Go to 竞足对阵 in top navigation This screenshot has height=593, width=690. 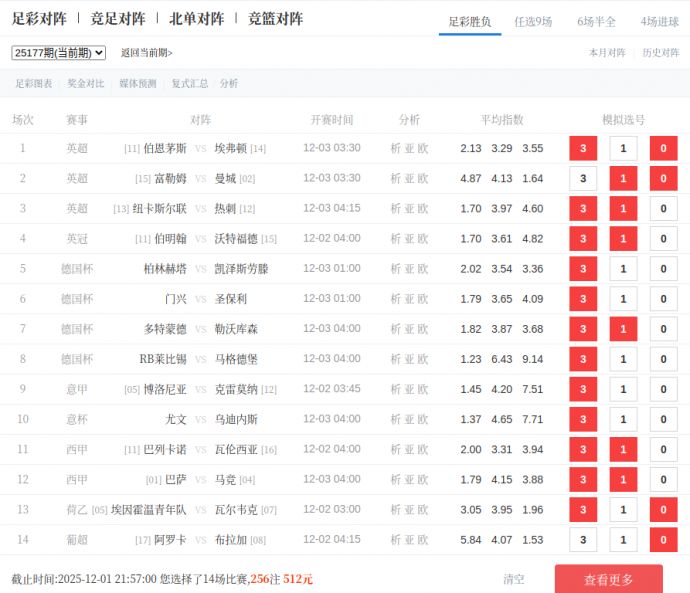point(118,19)
